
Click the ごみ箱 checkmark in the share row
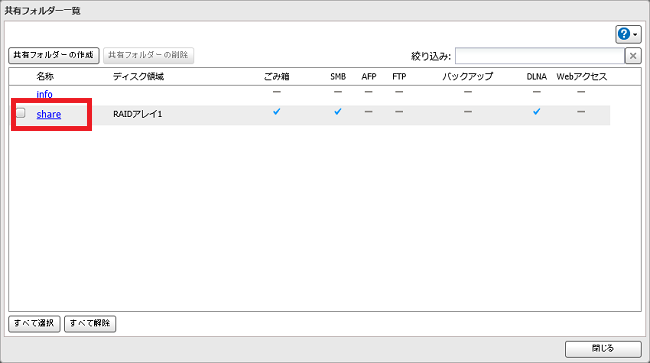[x=276, y=111]
